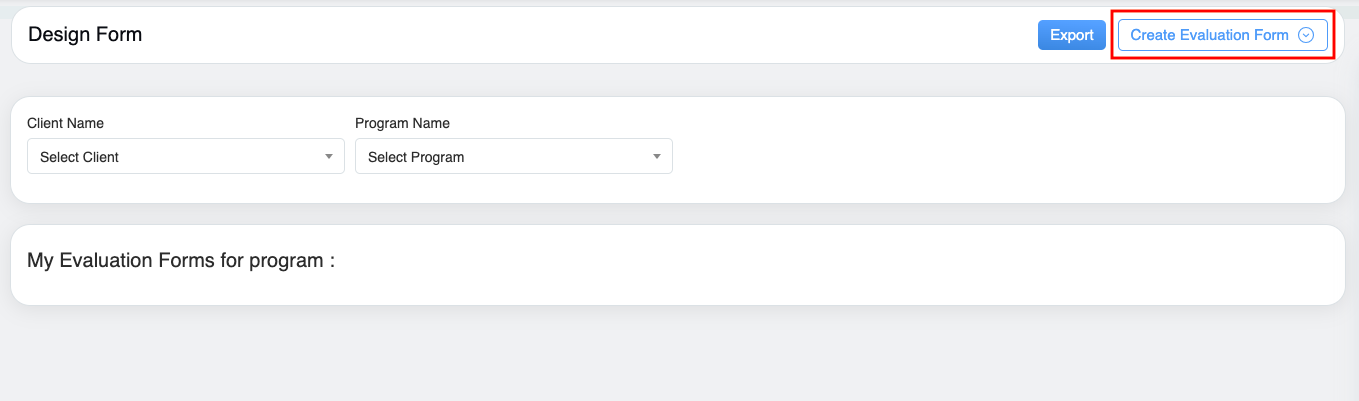Expand the Select Program combo box
The height and width of the screenshot is (401, 1359).
tap(513, 157)
